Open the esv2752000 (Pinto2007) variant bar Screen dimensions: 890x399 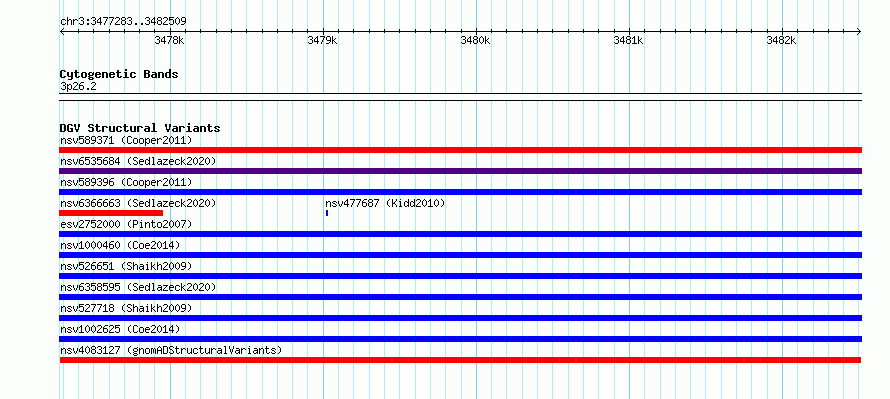(x=460, y=234)
